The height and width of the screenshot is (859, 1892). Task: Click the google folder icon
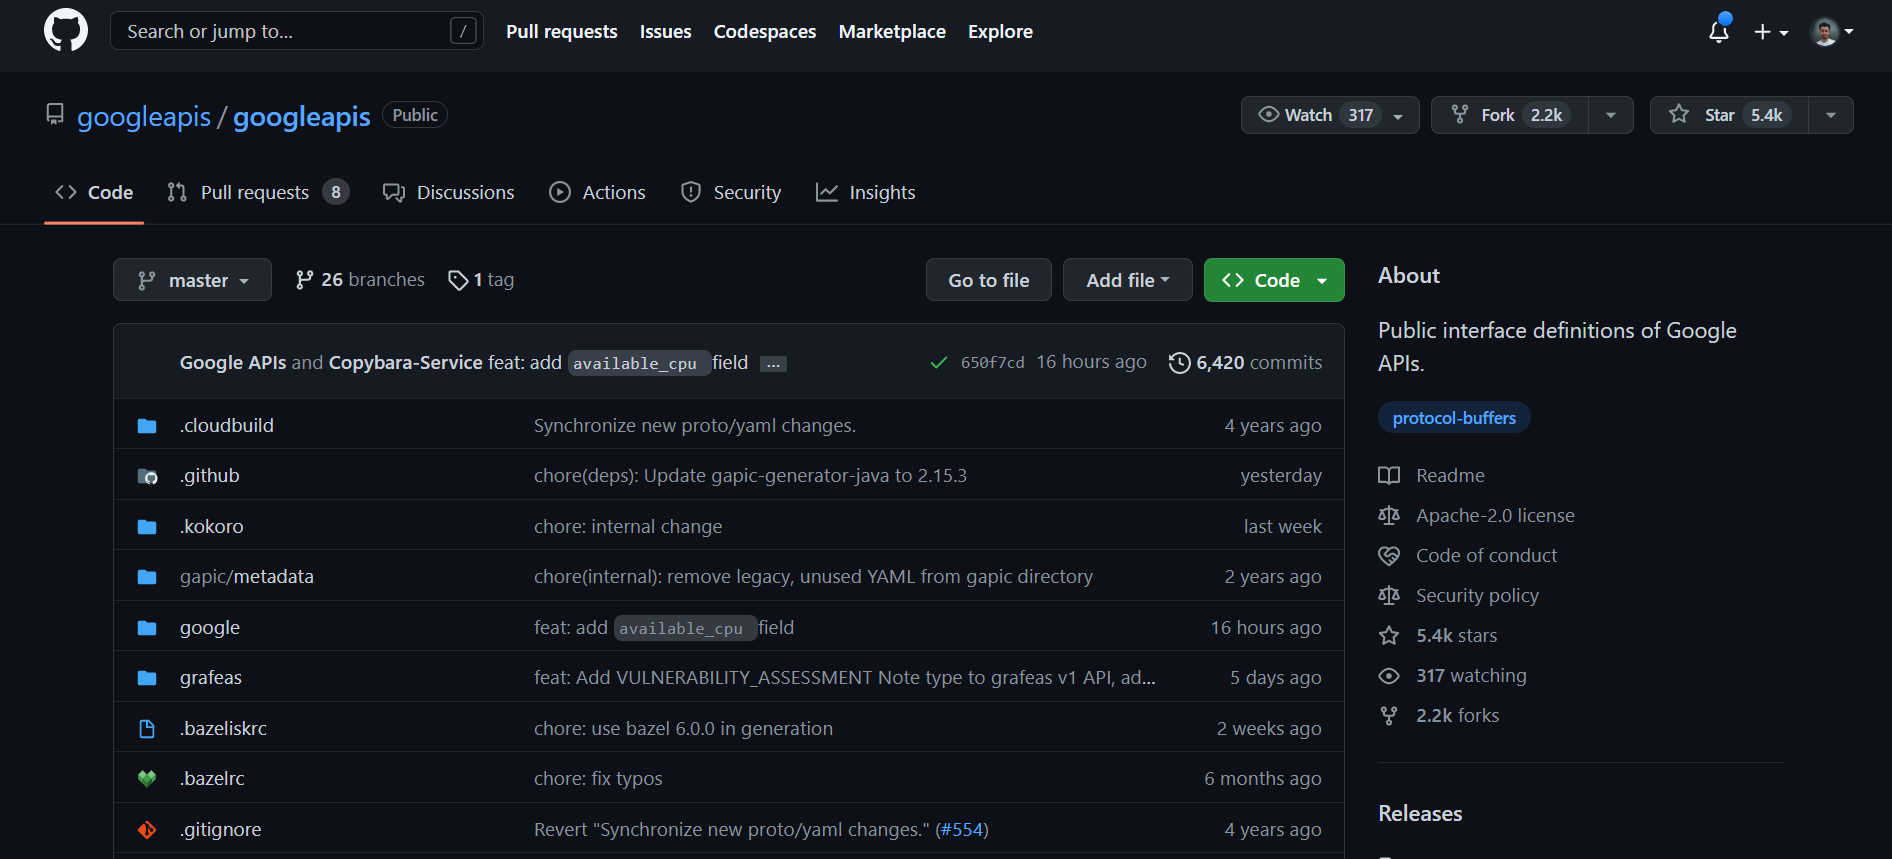point(147,628)
